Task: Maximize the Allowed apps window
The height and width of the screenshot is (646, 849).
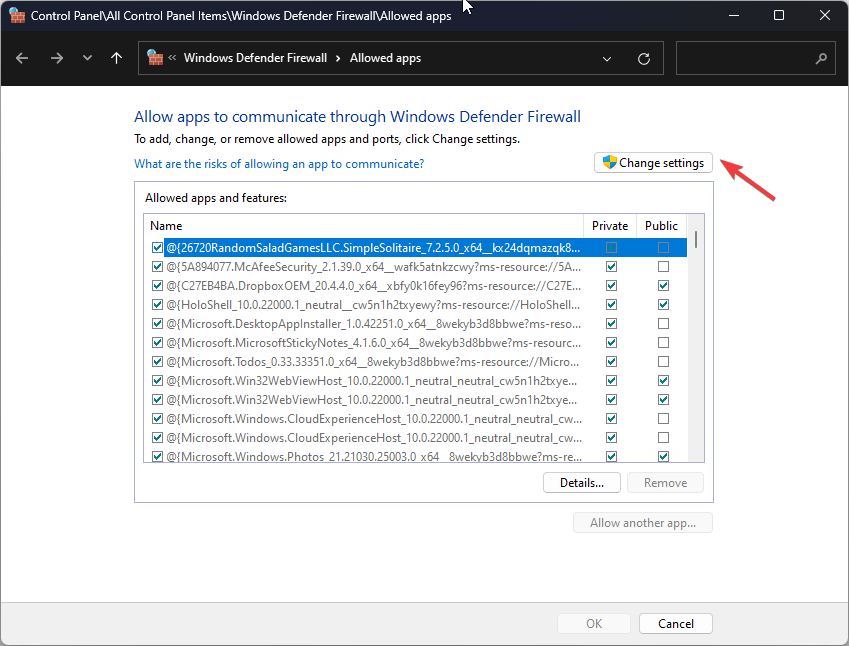Action: [x=779, y=15]
